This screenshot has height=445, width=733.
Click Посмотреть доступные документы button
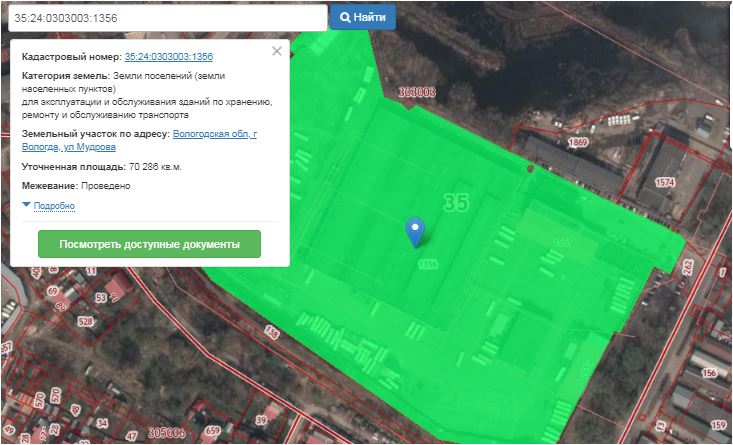(149, 244)
